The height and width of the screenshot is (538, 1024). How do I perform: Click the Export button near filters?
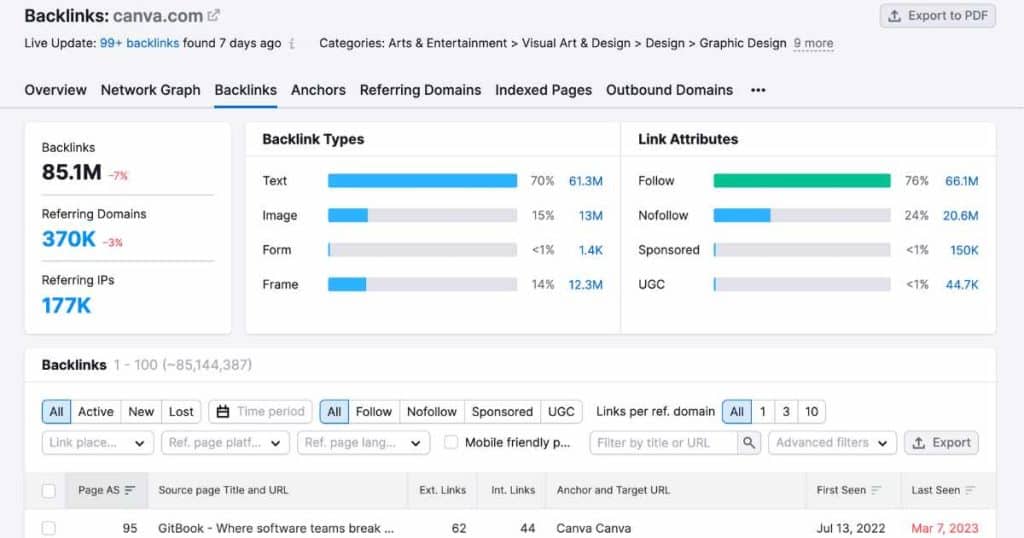941,443
